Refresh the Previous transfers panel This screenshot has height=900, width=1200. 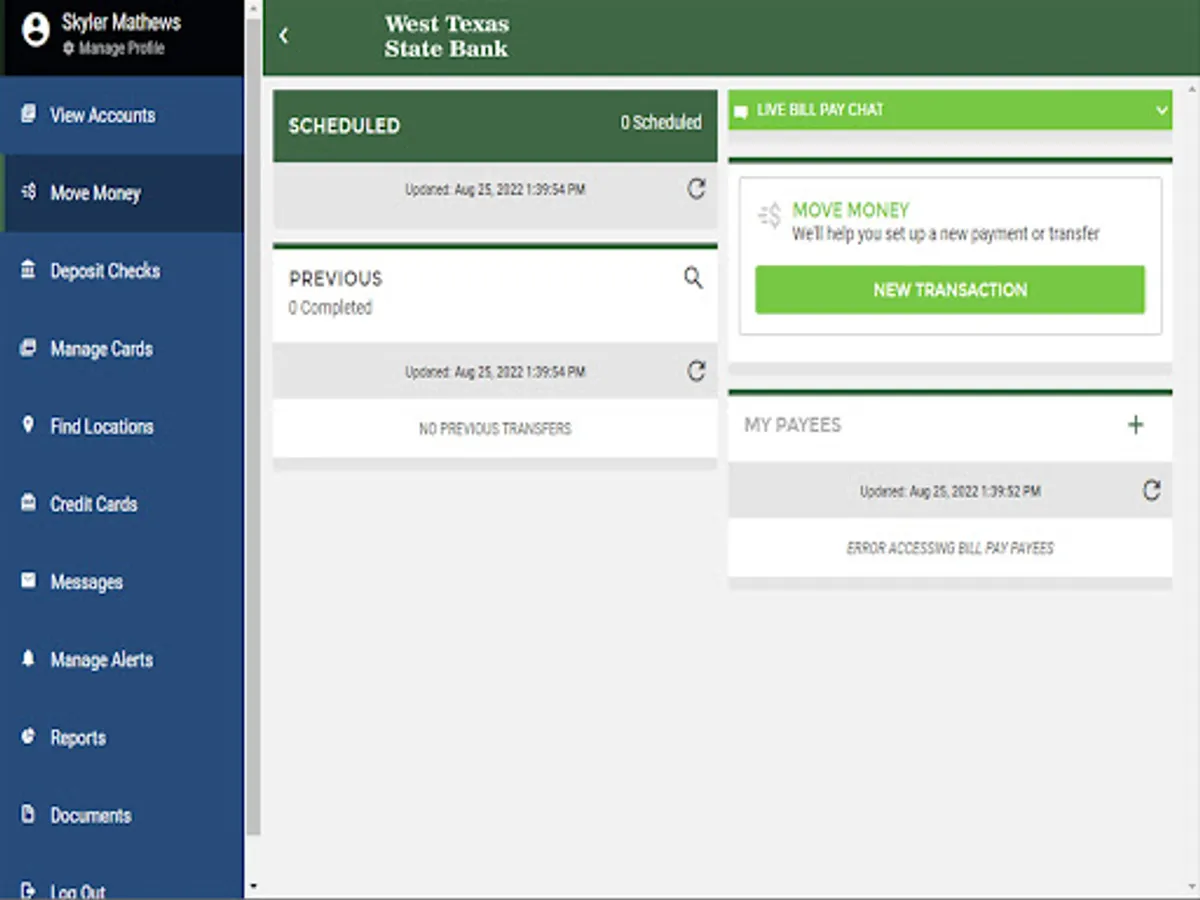(x=696, y=371)
